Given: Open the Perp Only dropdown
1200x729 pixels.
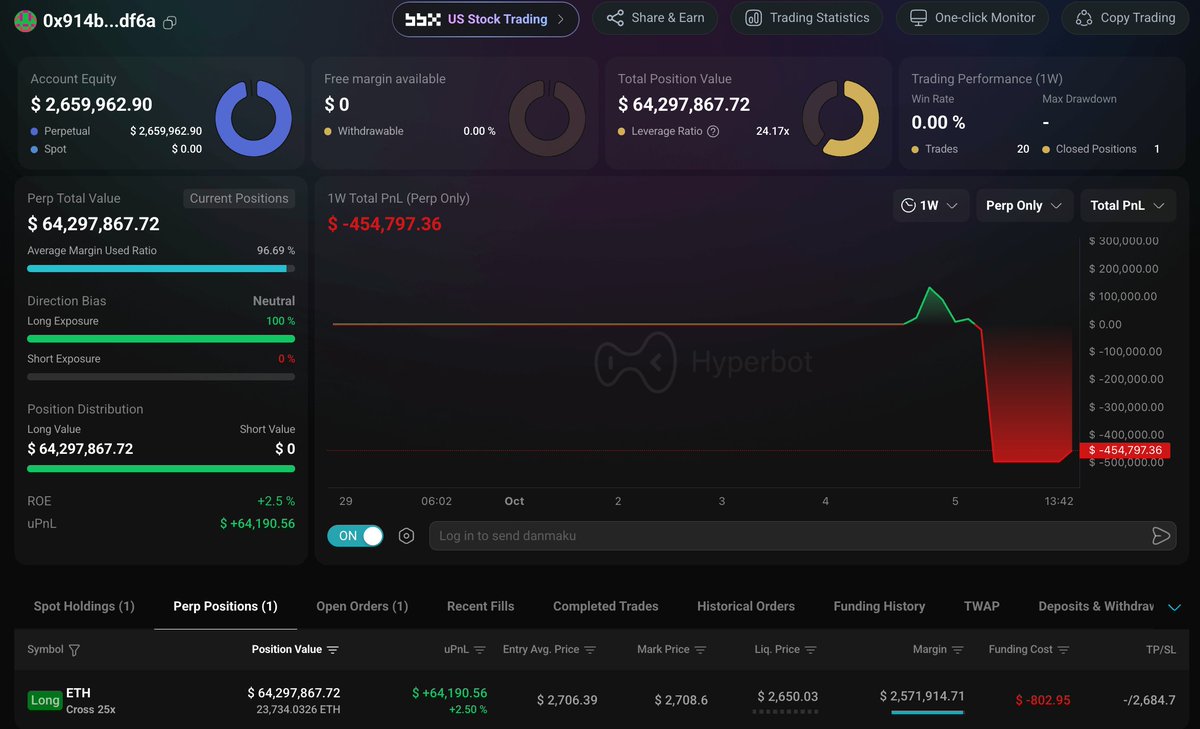Looking at the screenshot, I should [x=1024, y=206].
